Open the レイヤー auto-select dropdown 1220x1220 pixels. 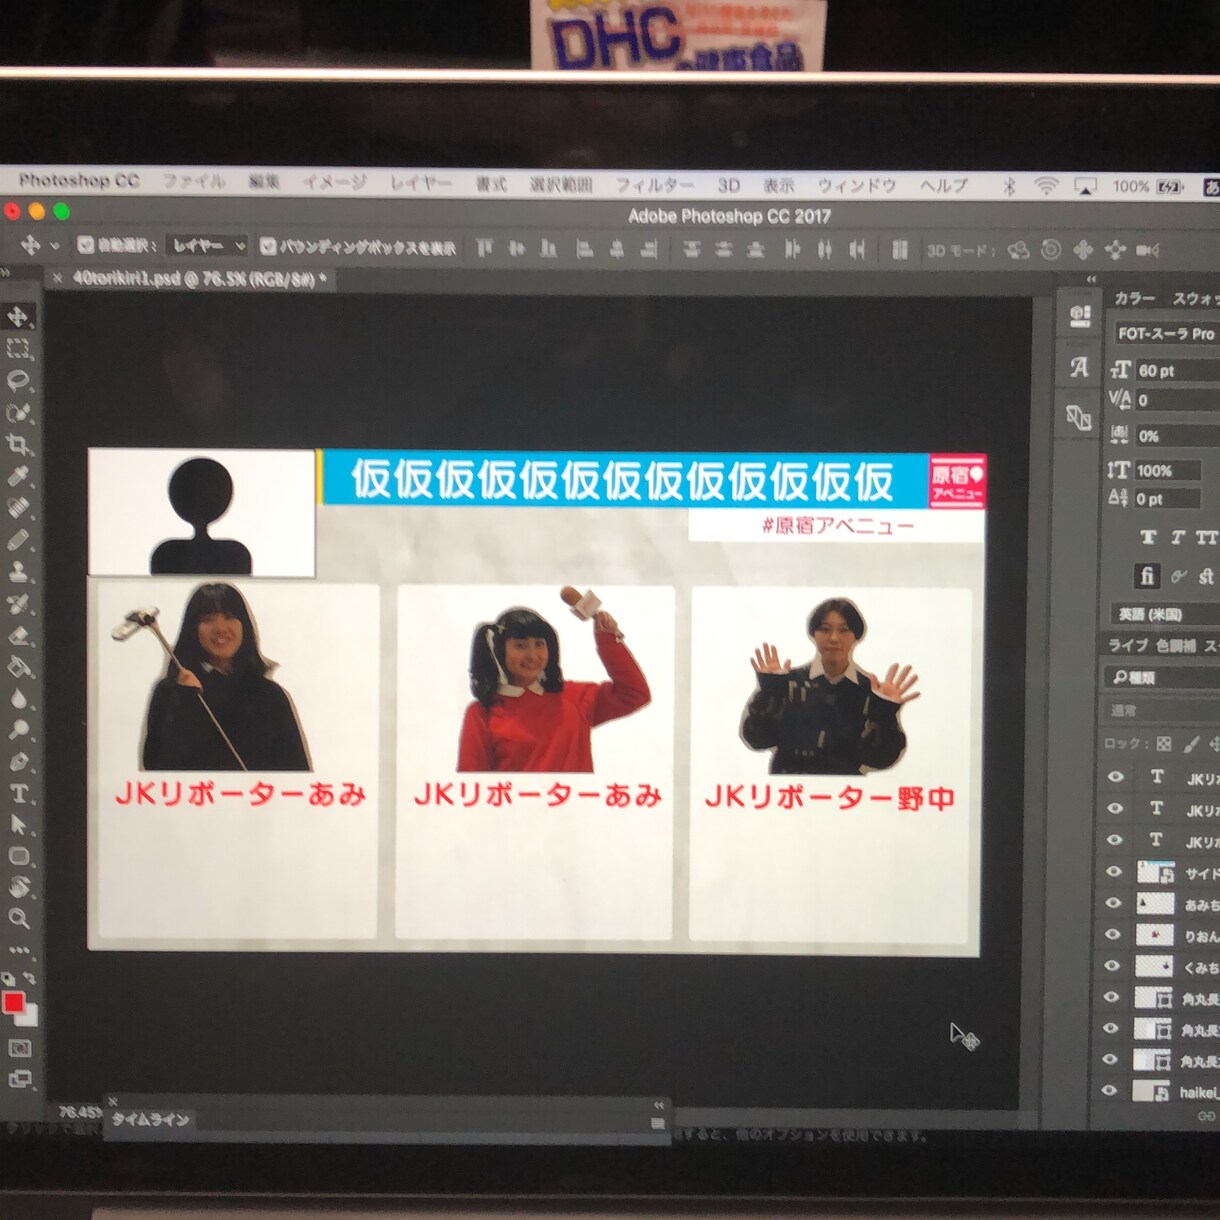click(207, 245)
